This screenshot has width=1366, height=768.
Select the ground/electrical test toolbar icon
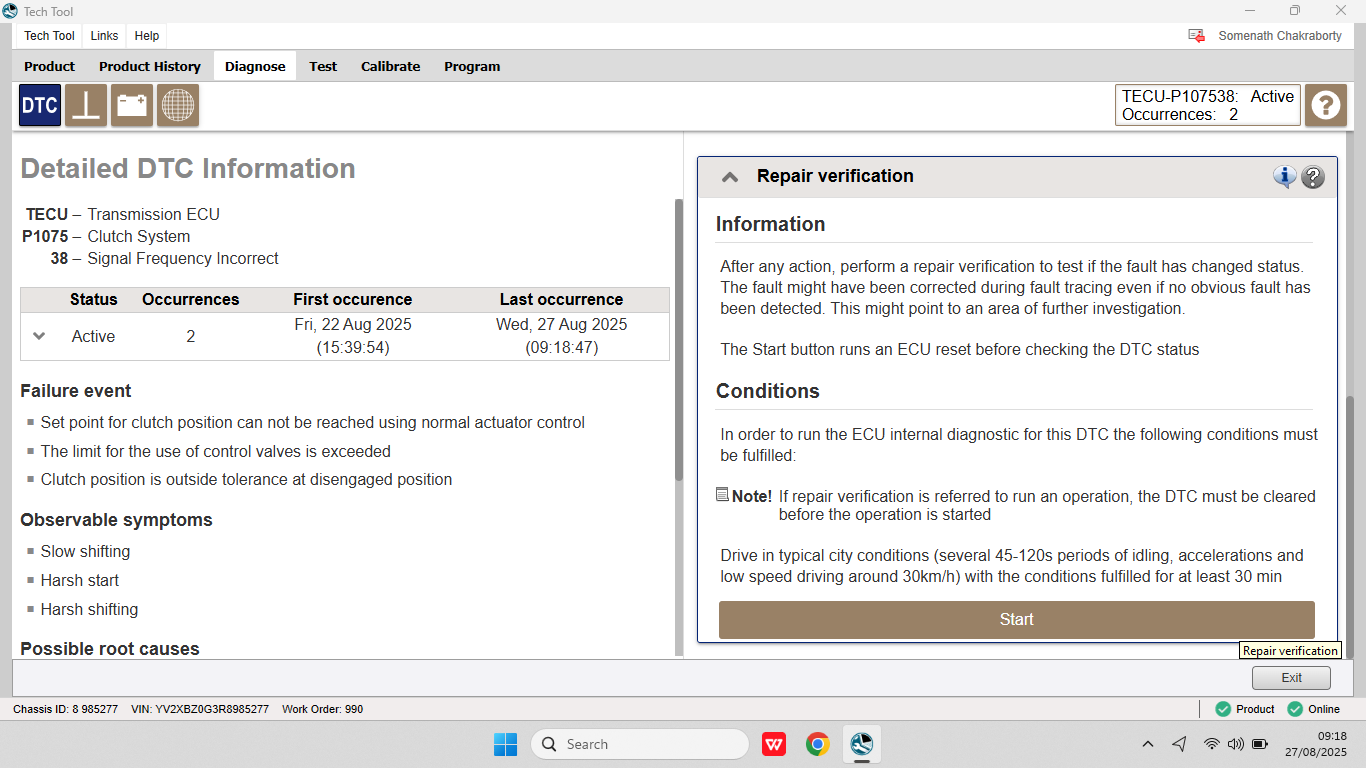86,105
